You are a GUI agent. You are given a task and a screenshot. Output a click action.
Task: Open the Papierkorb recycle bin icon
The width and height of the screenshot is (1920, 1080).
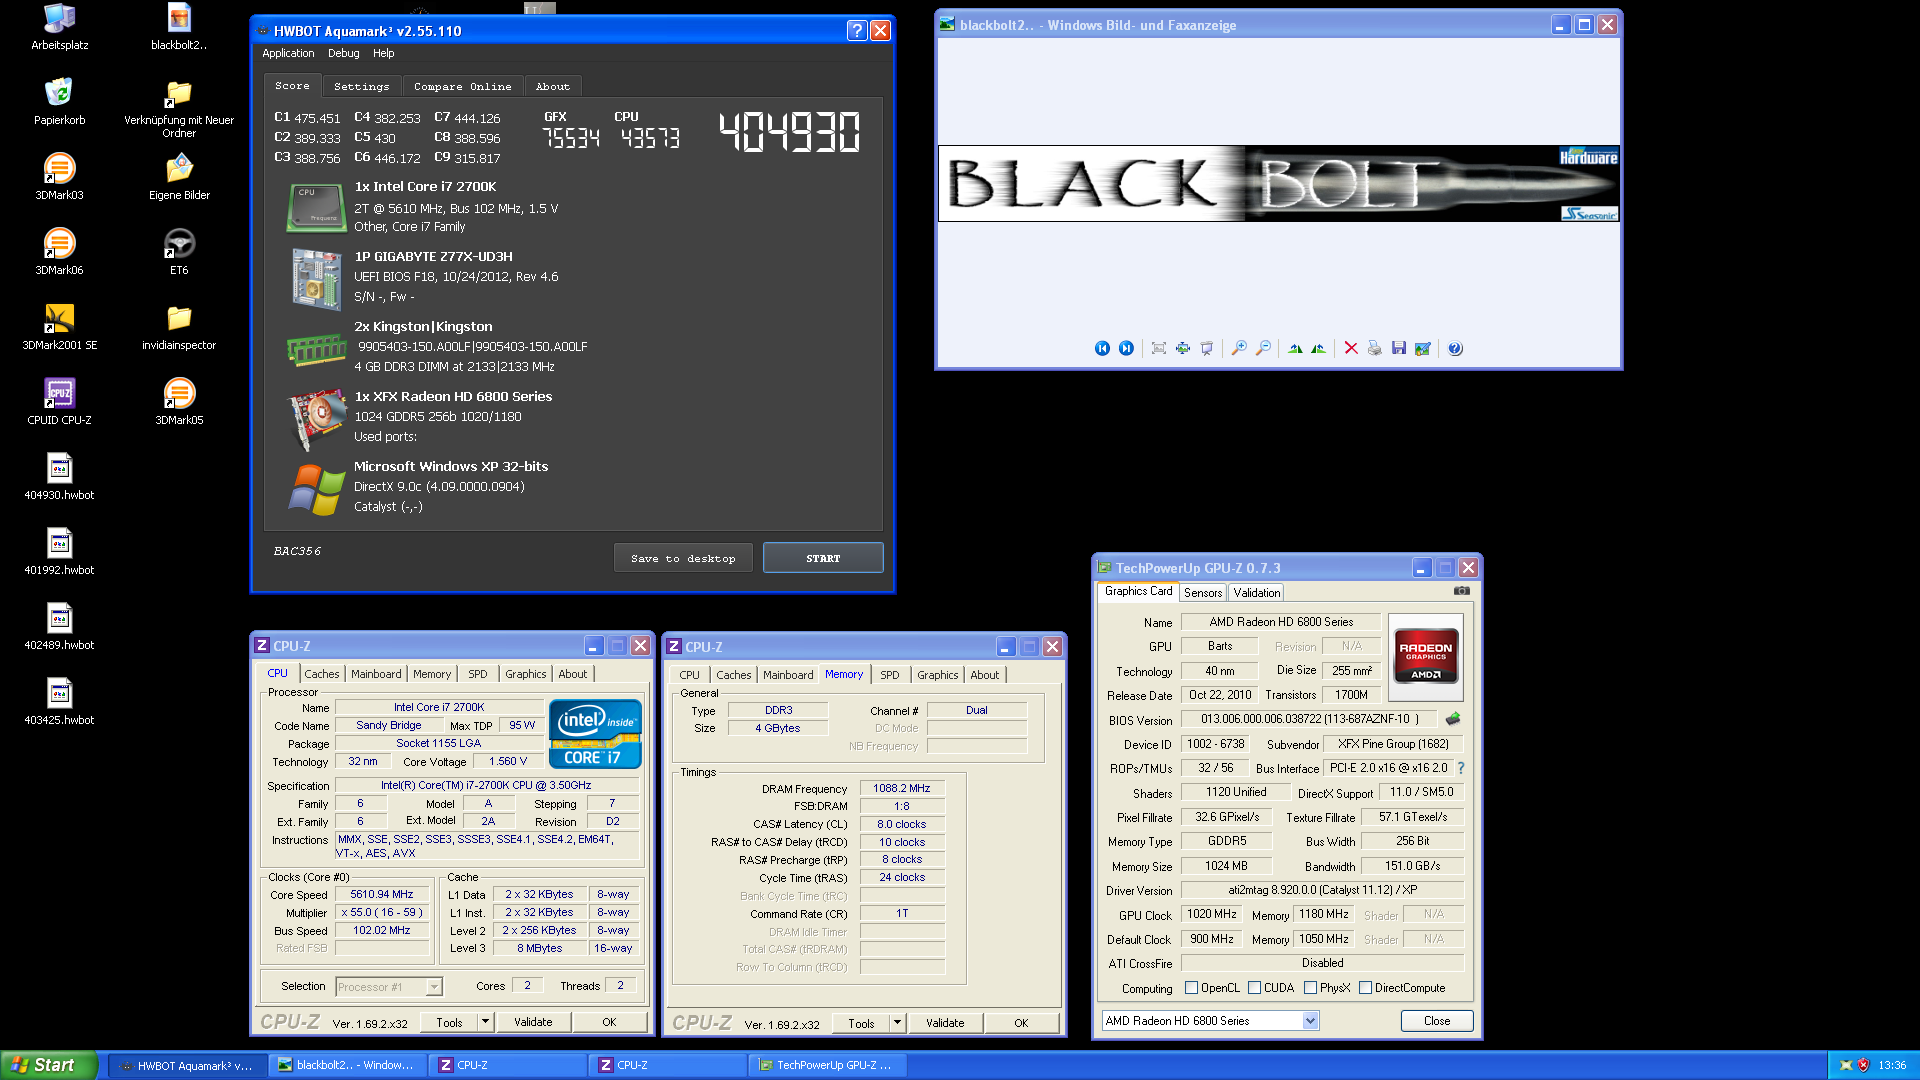coord(59,101)
